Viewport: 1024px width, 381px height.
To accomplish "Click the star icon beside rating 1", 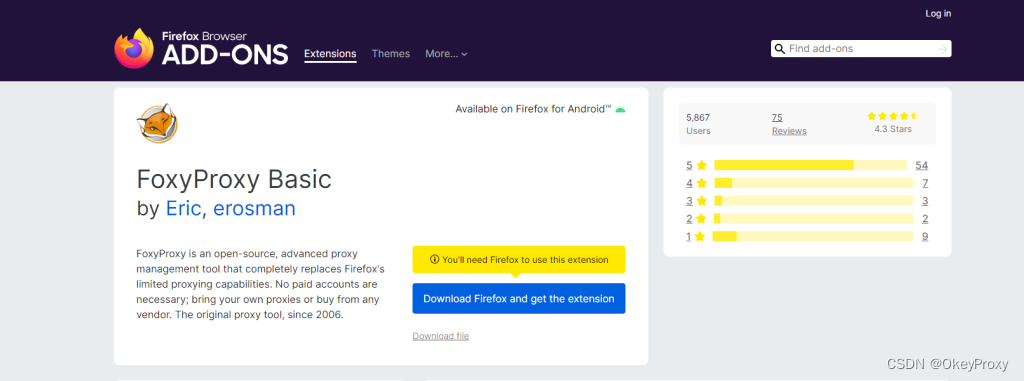I will click(700, 236).
